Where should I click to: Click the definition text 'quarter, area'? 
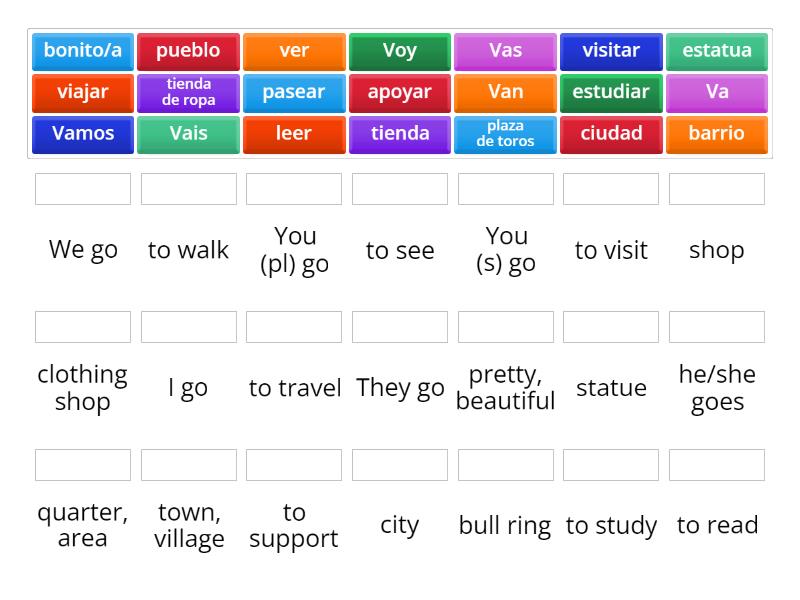coord(83,524)
